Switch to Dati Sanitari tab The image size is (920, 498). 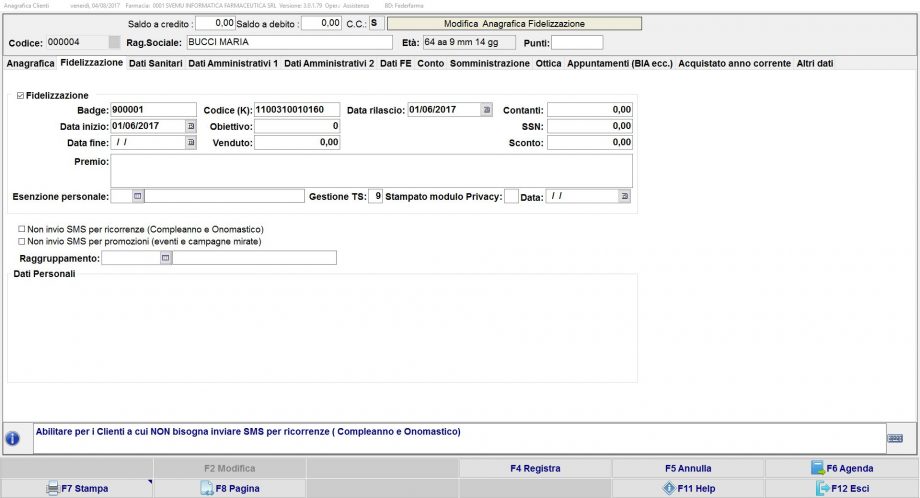point(155,63)
